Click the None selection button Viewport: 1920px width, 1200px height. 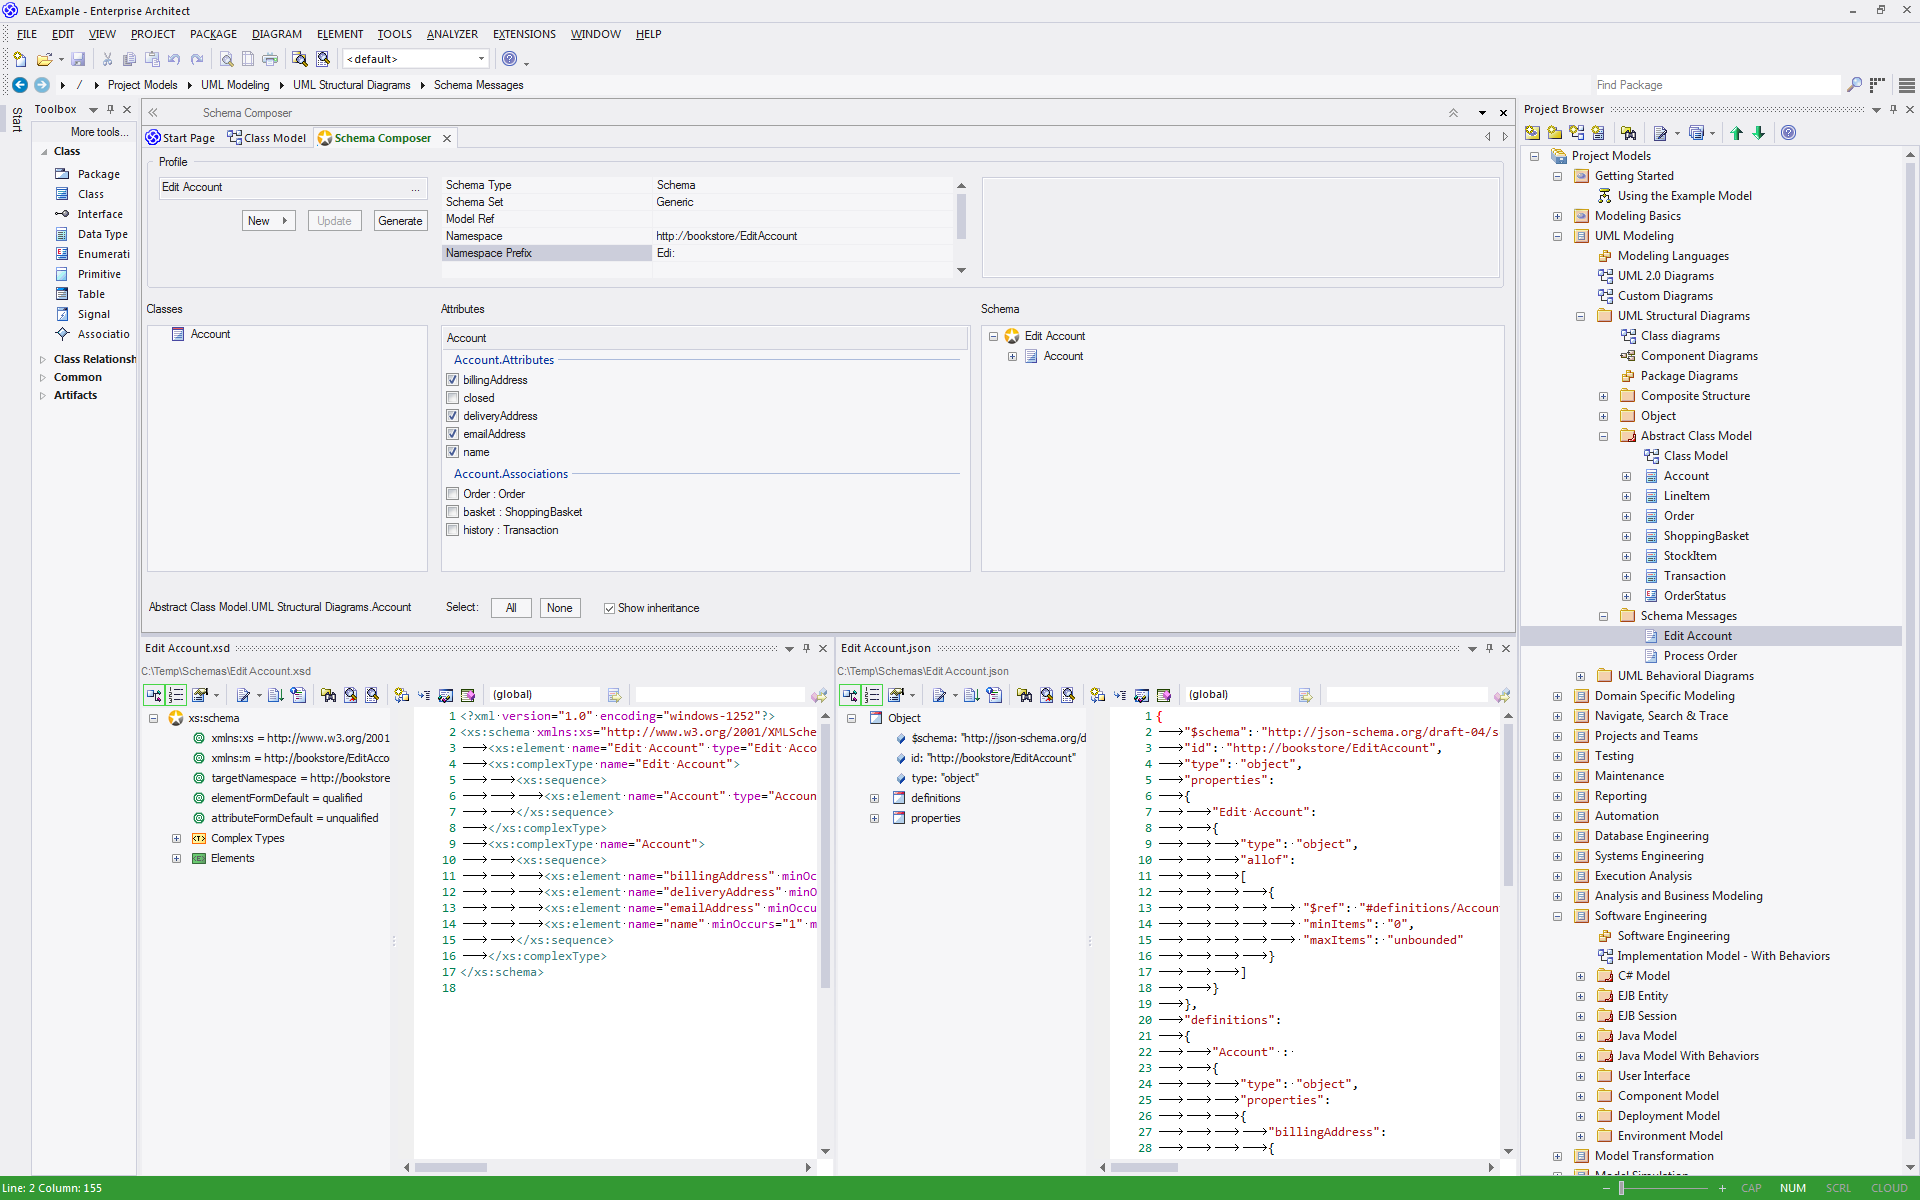[559, 608]
